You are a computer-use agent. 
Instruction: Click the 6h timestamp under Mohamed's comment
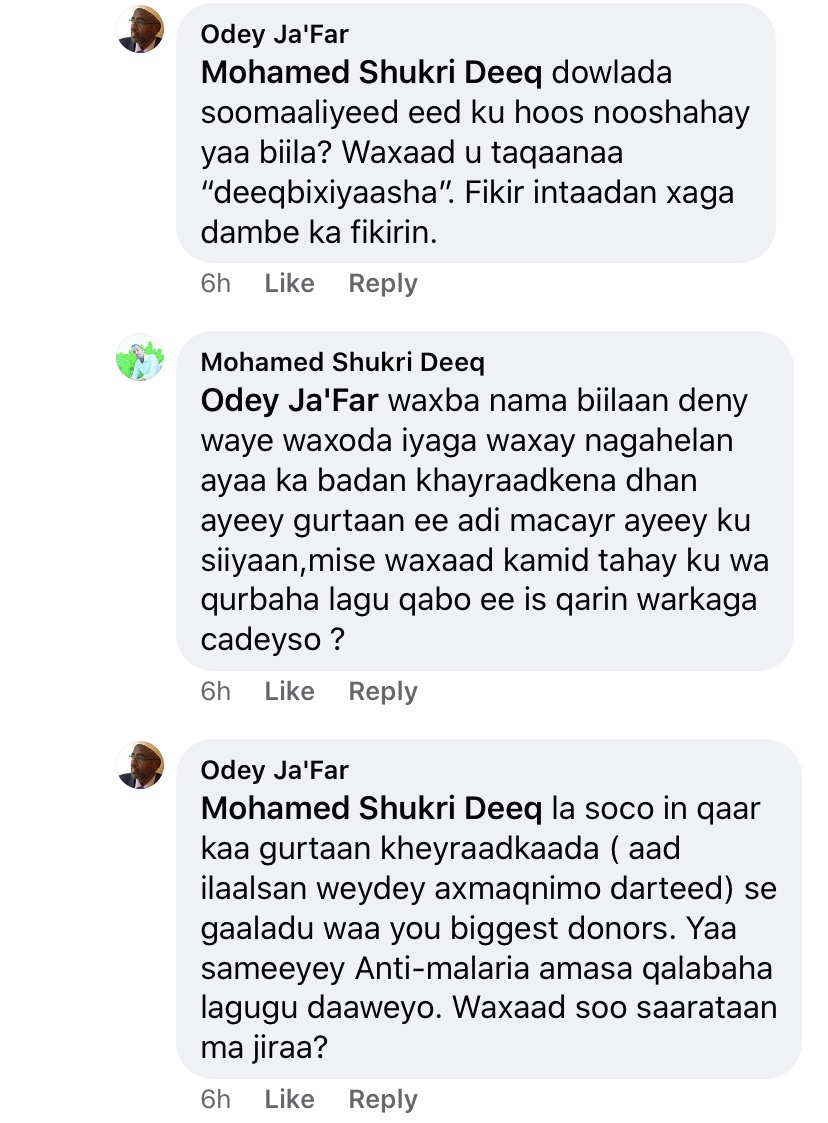(215, 692)
